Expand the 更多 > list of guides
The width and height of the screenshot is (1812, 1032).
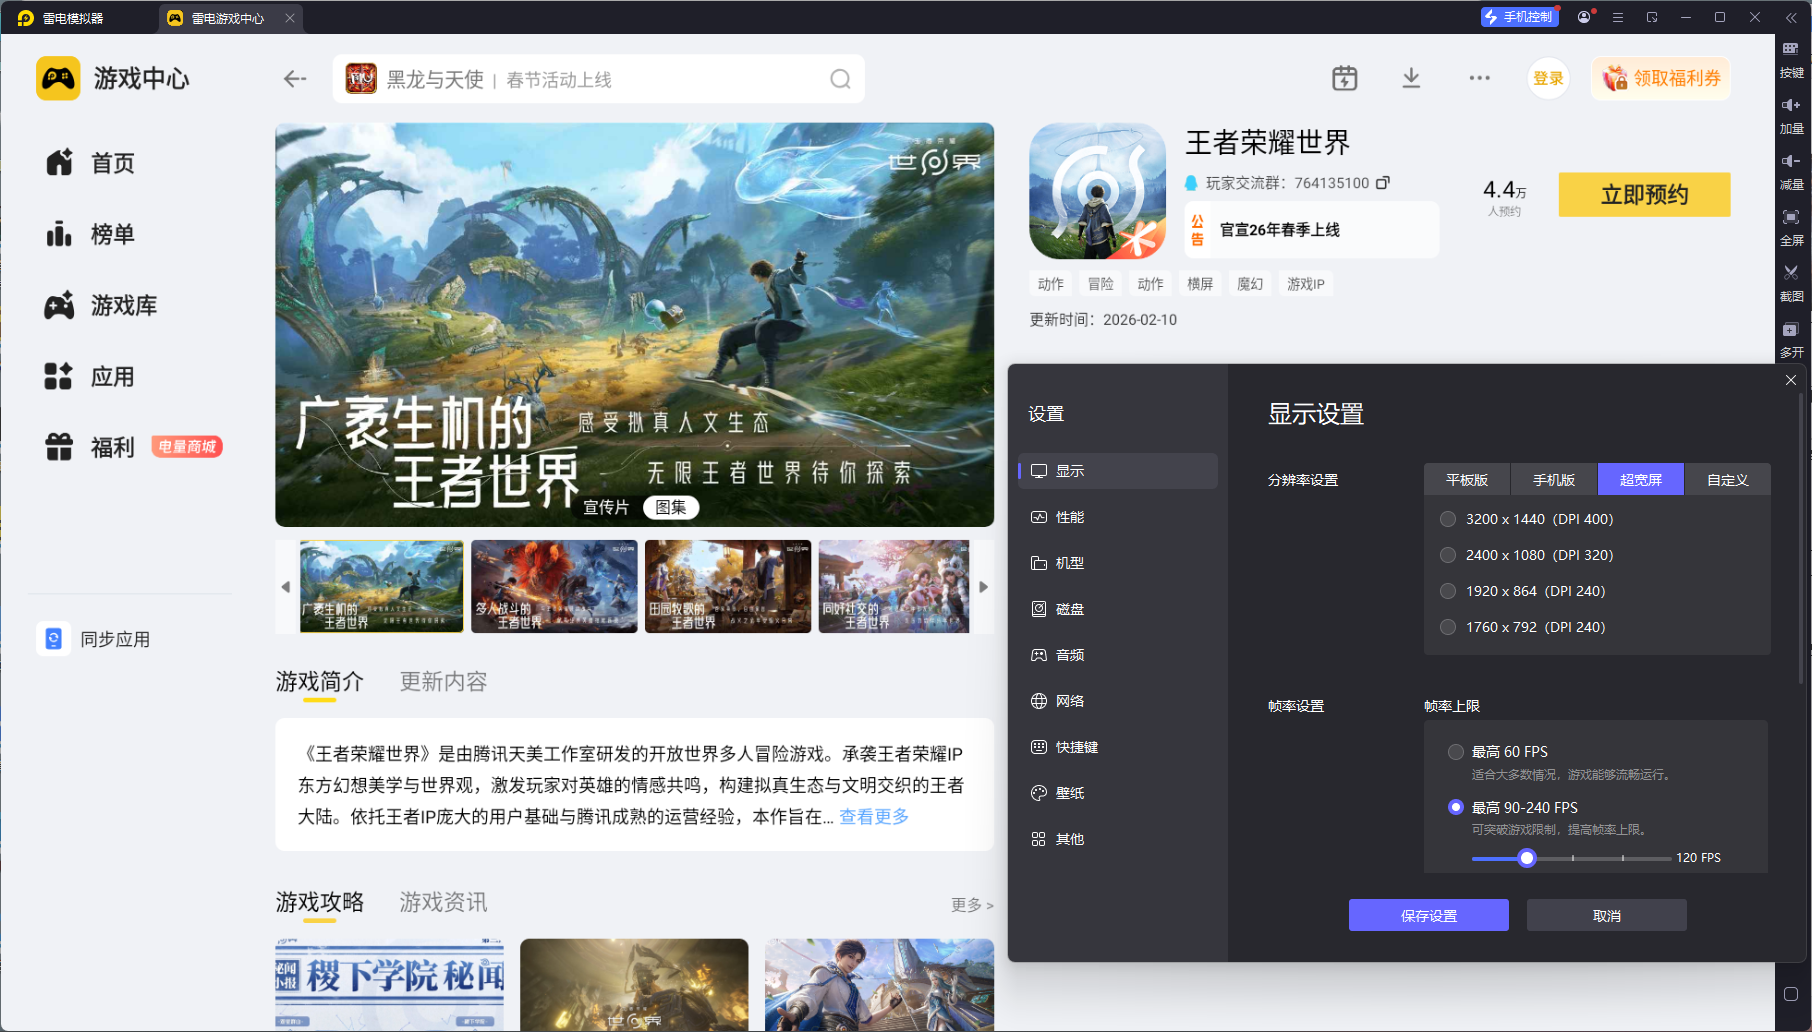click(x=972, y=905)
